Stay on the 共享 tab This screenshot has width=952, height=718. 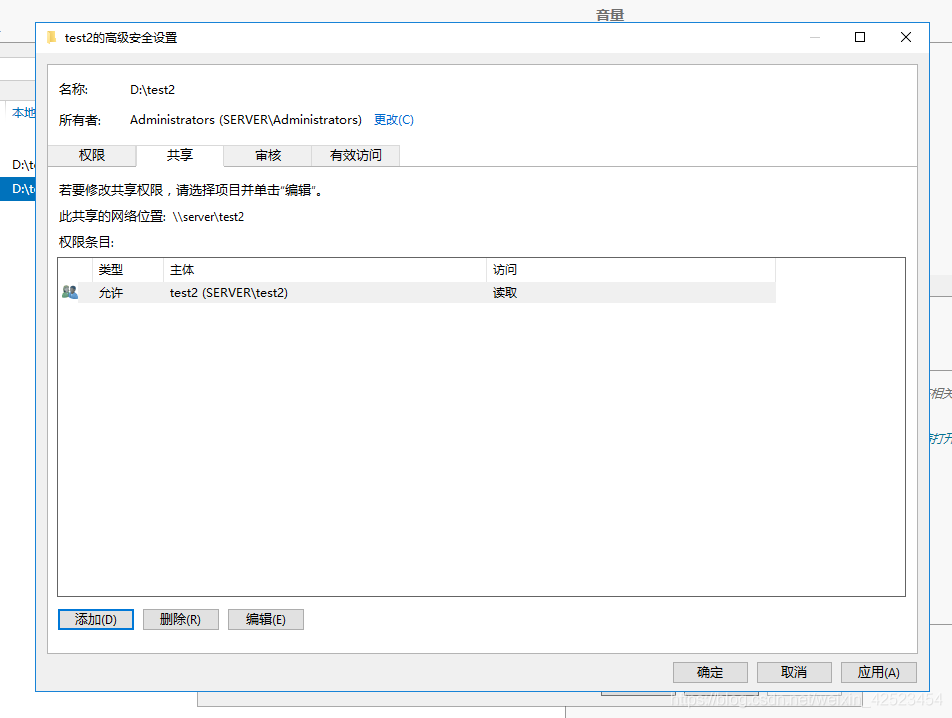pyautogui.click(x=180, y=155)
